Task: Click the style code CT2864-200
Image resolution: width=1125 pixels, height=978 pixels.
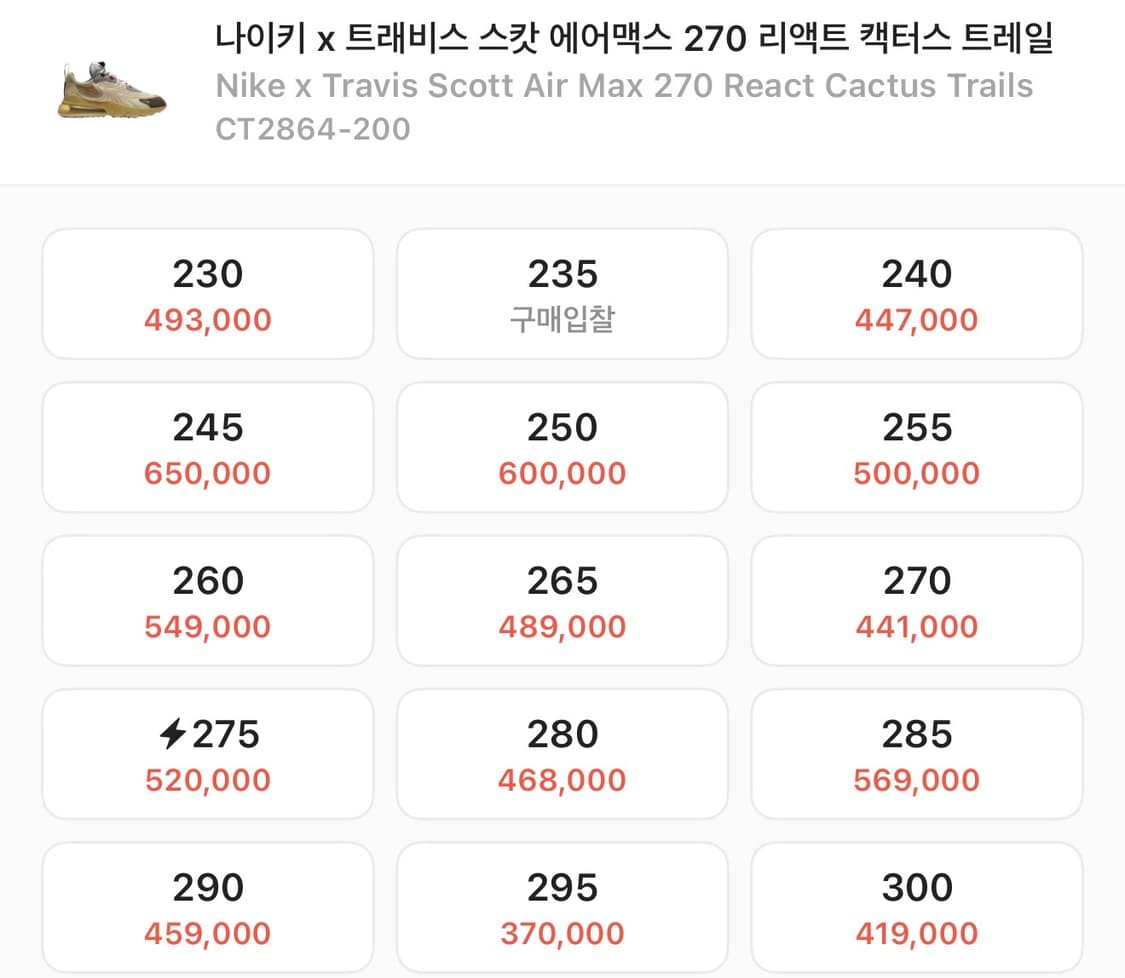Action: [x=311, y=128]
